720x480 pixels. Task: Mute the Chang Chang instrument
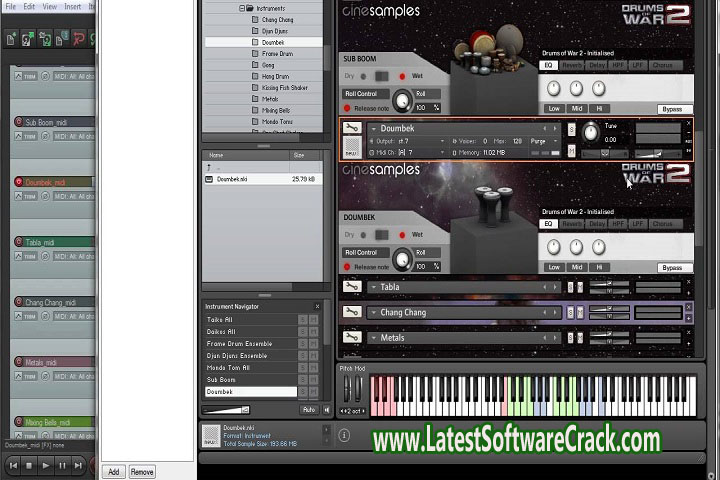pos(579,312)
